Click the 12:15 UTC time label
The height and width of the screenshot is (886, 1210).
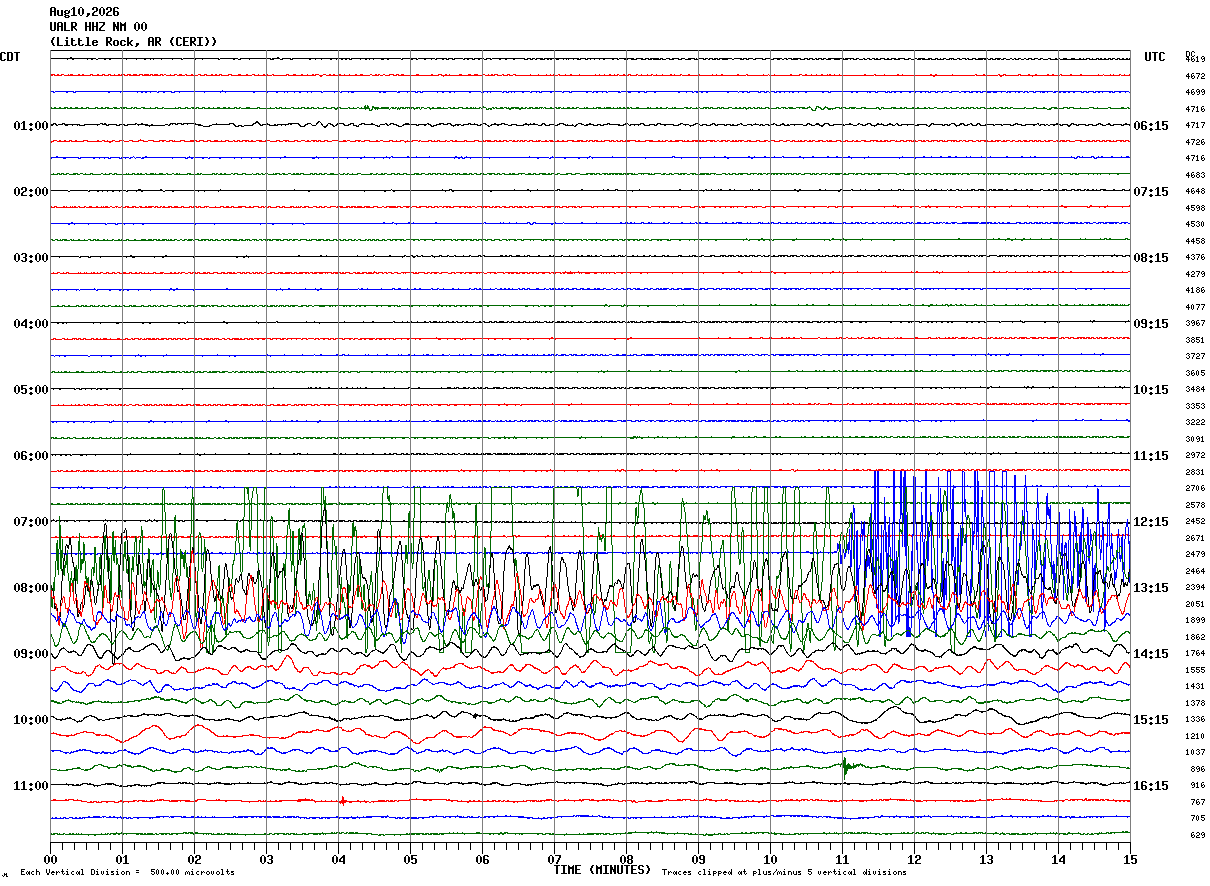coord(1151,522)
